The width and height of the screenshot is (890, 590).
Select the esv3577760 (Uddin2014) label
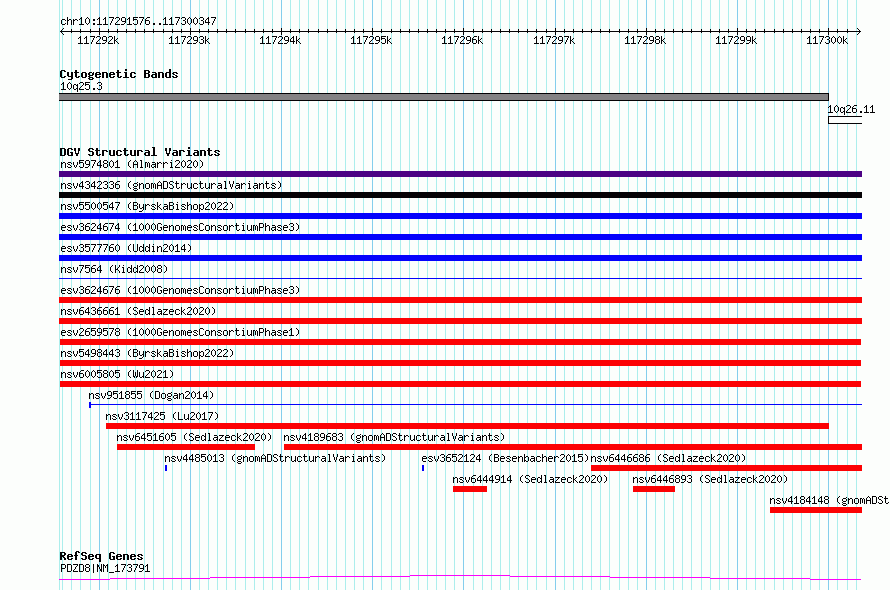(x=126, y=248)
